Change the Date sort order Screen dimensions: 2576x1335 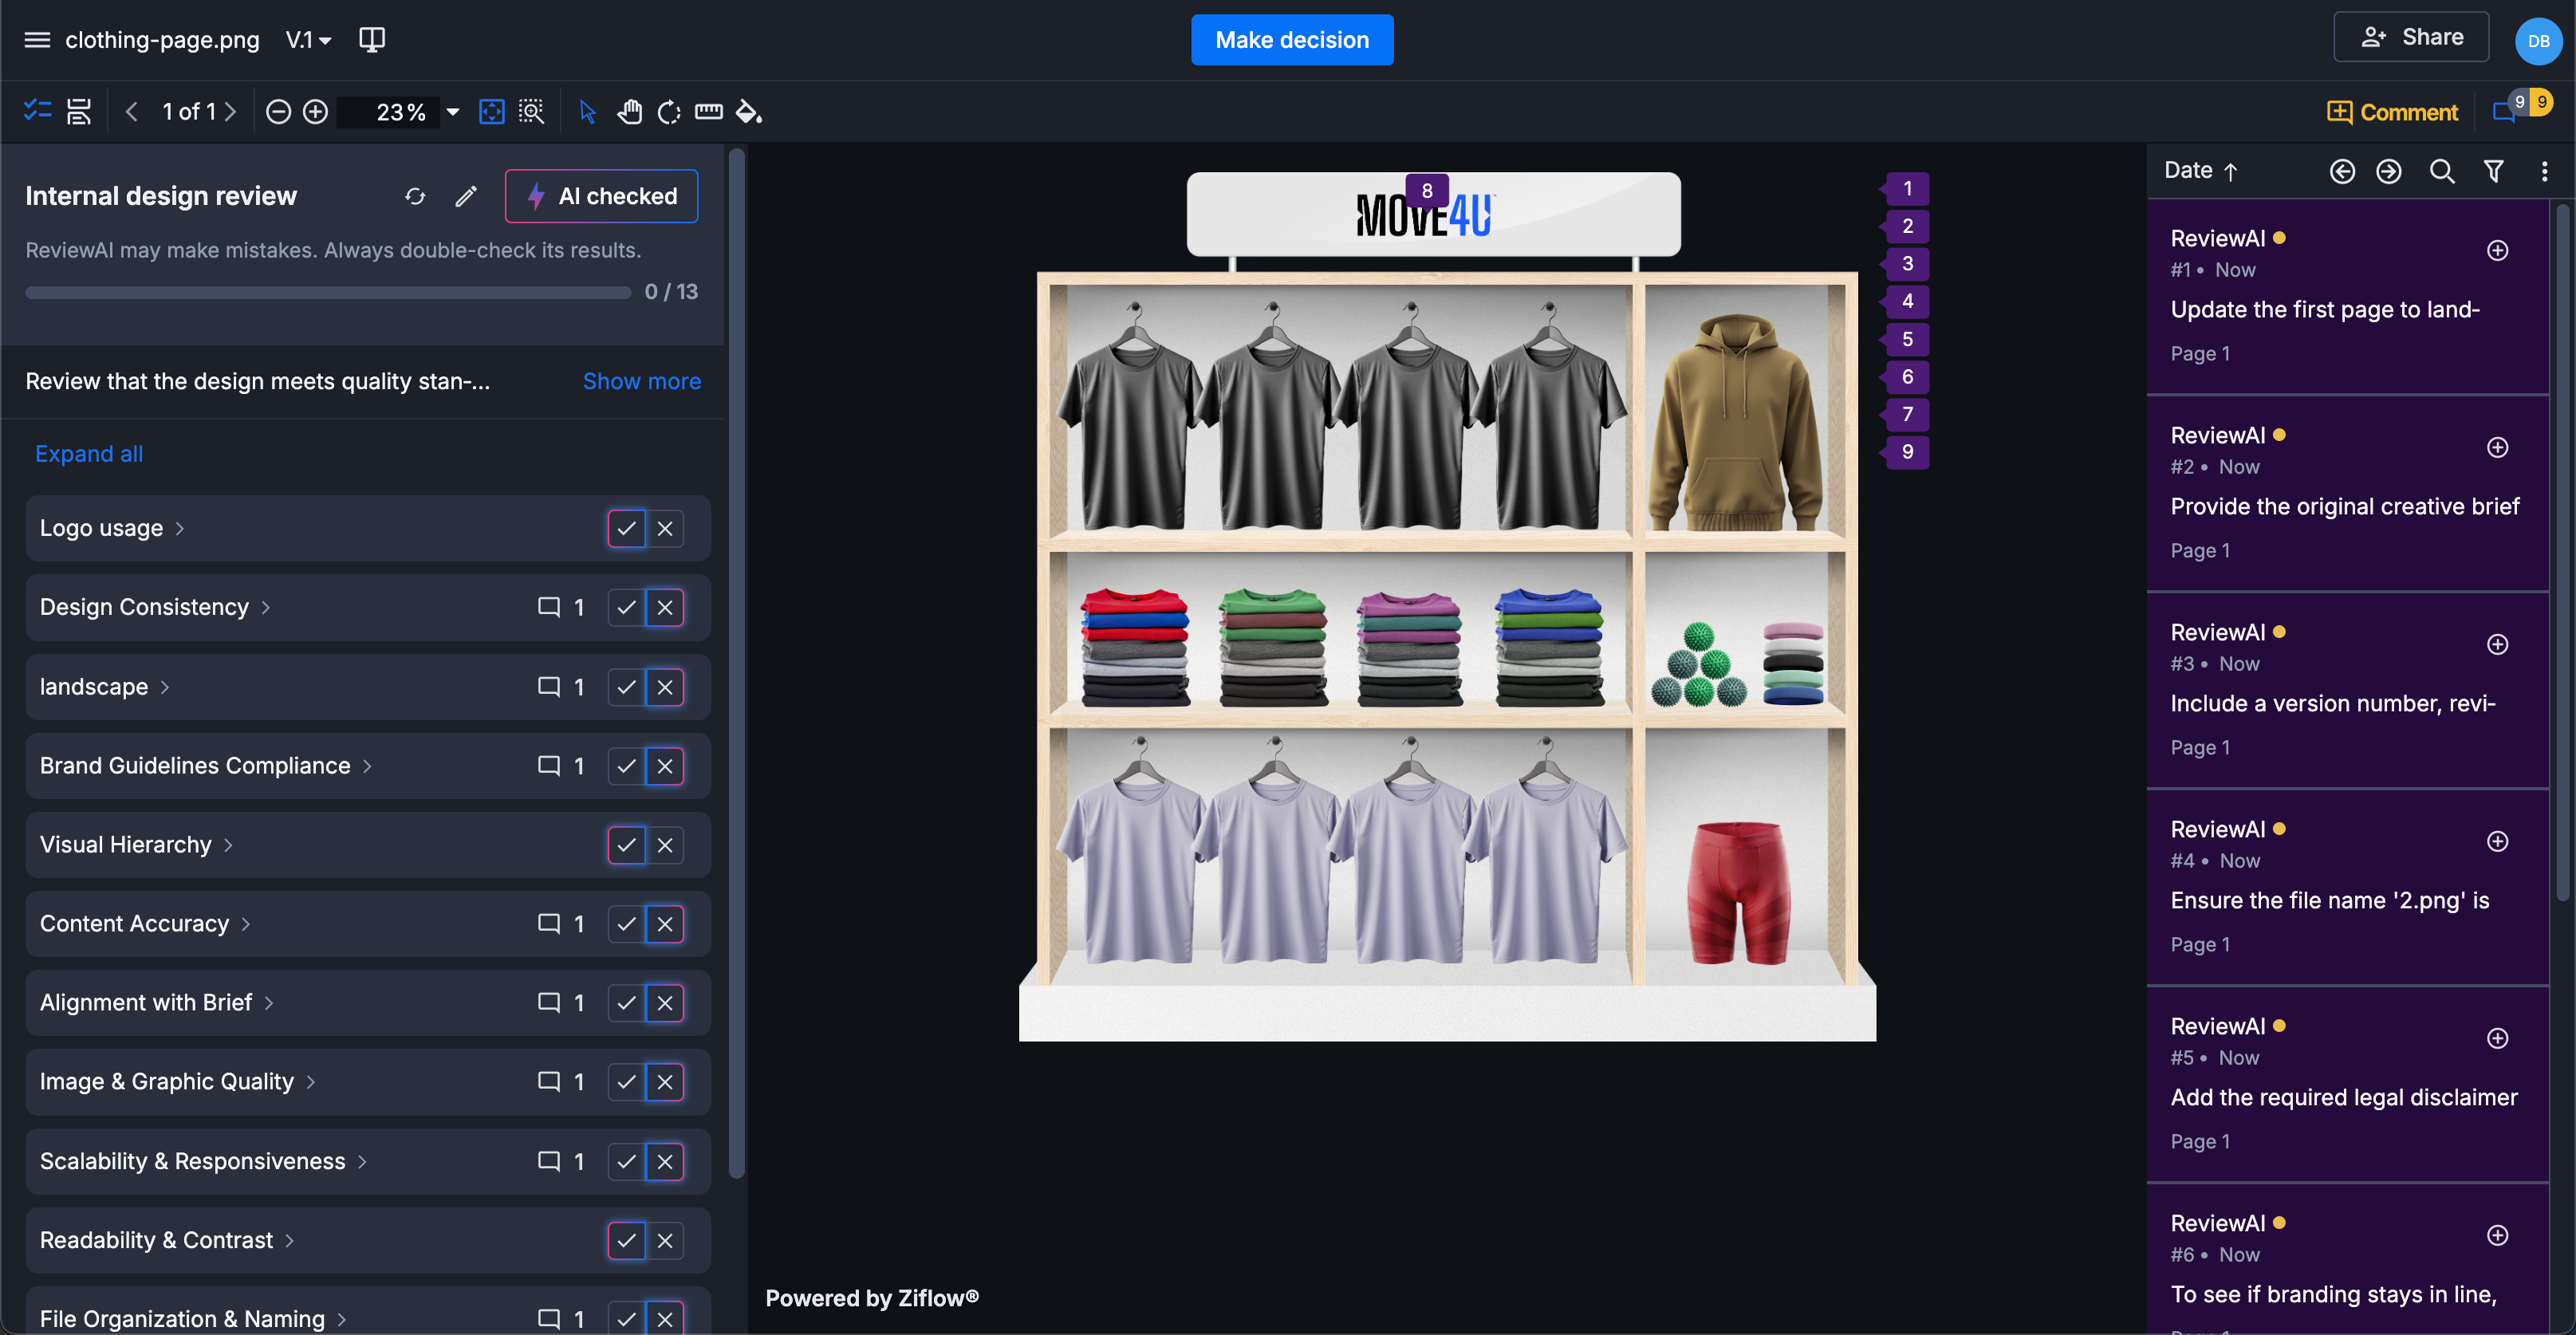point(2201,171)
